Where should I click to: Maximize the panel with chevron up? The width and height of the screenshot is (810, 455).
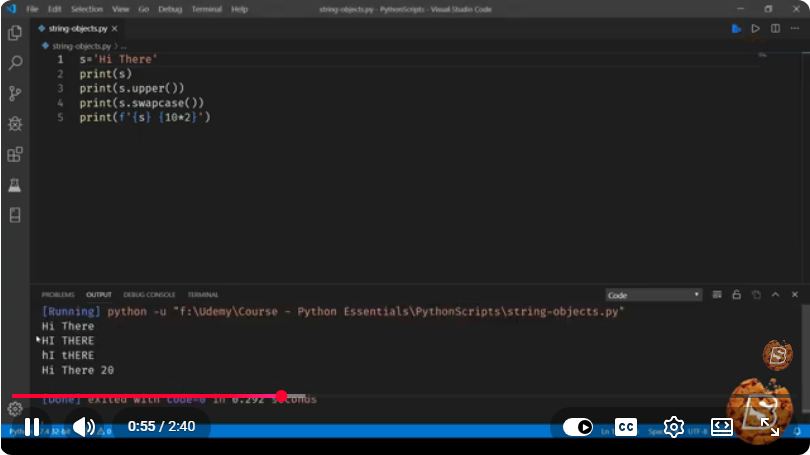[x=775, y=295]
